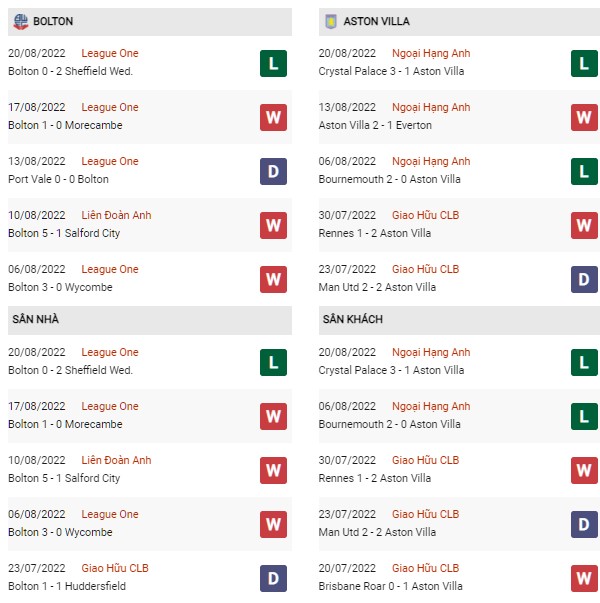Click the D badge for Bolton vs Huddersfield
Image resolution: width=600 pixels, height=603 pixels.
point(273,578)
